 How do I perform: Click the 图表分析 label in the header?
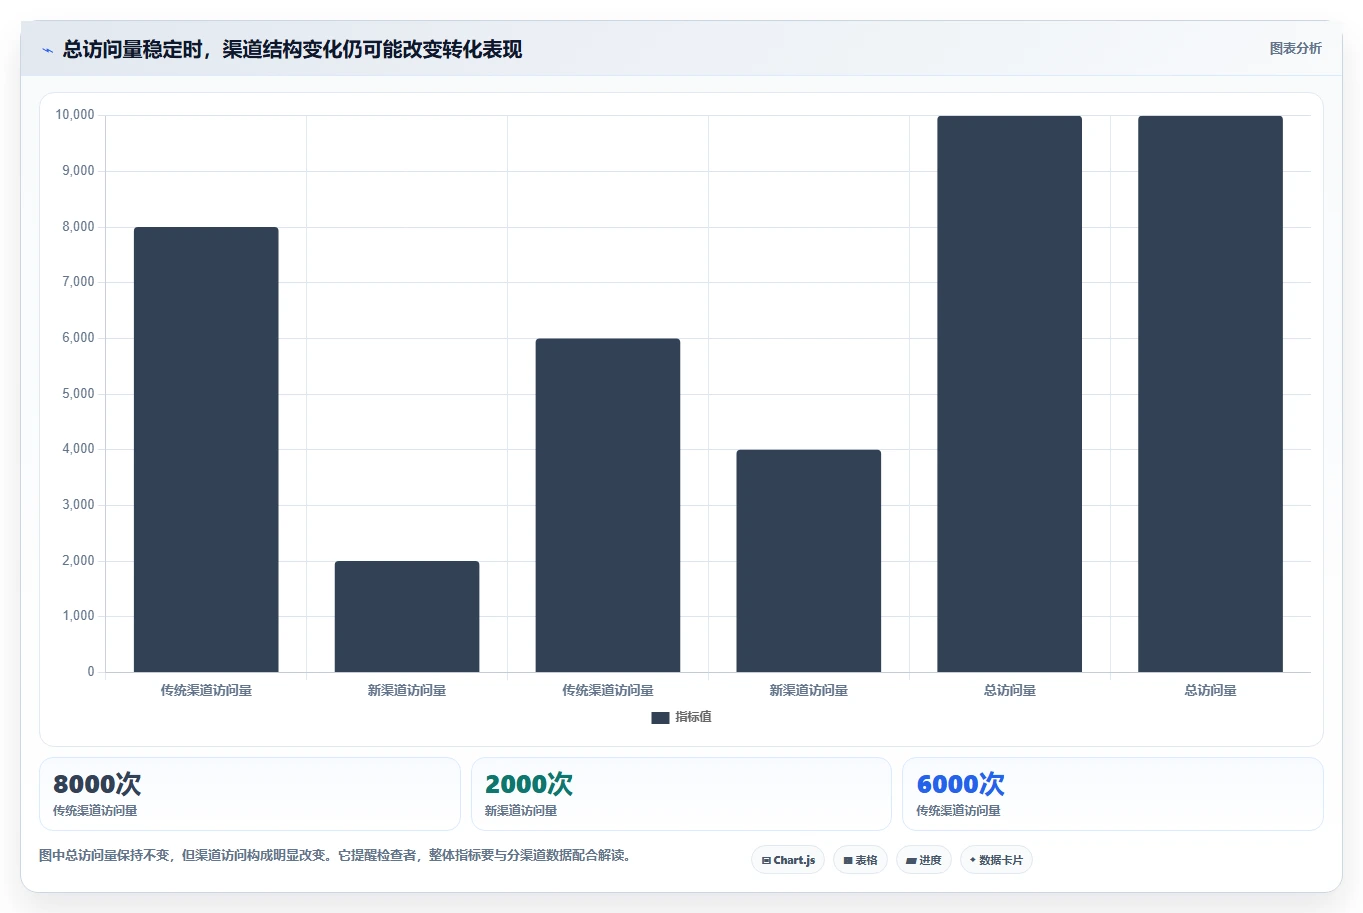(1295, 48)
